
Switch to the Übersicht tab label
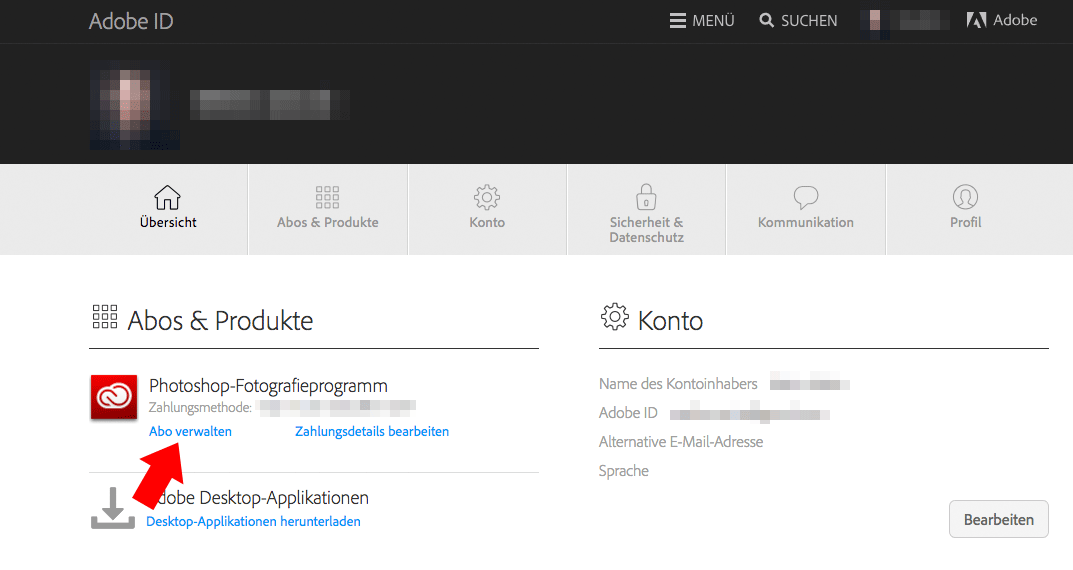168,222
